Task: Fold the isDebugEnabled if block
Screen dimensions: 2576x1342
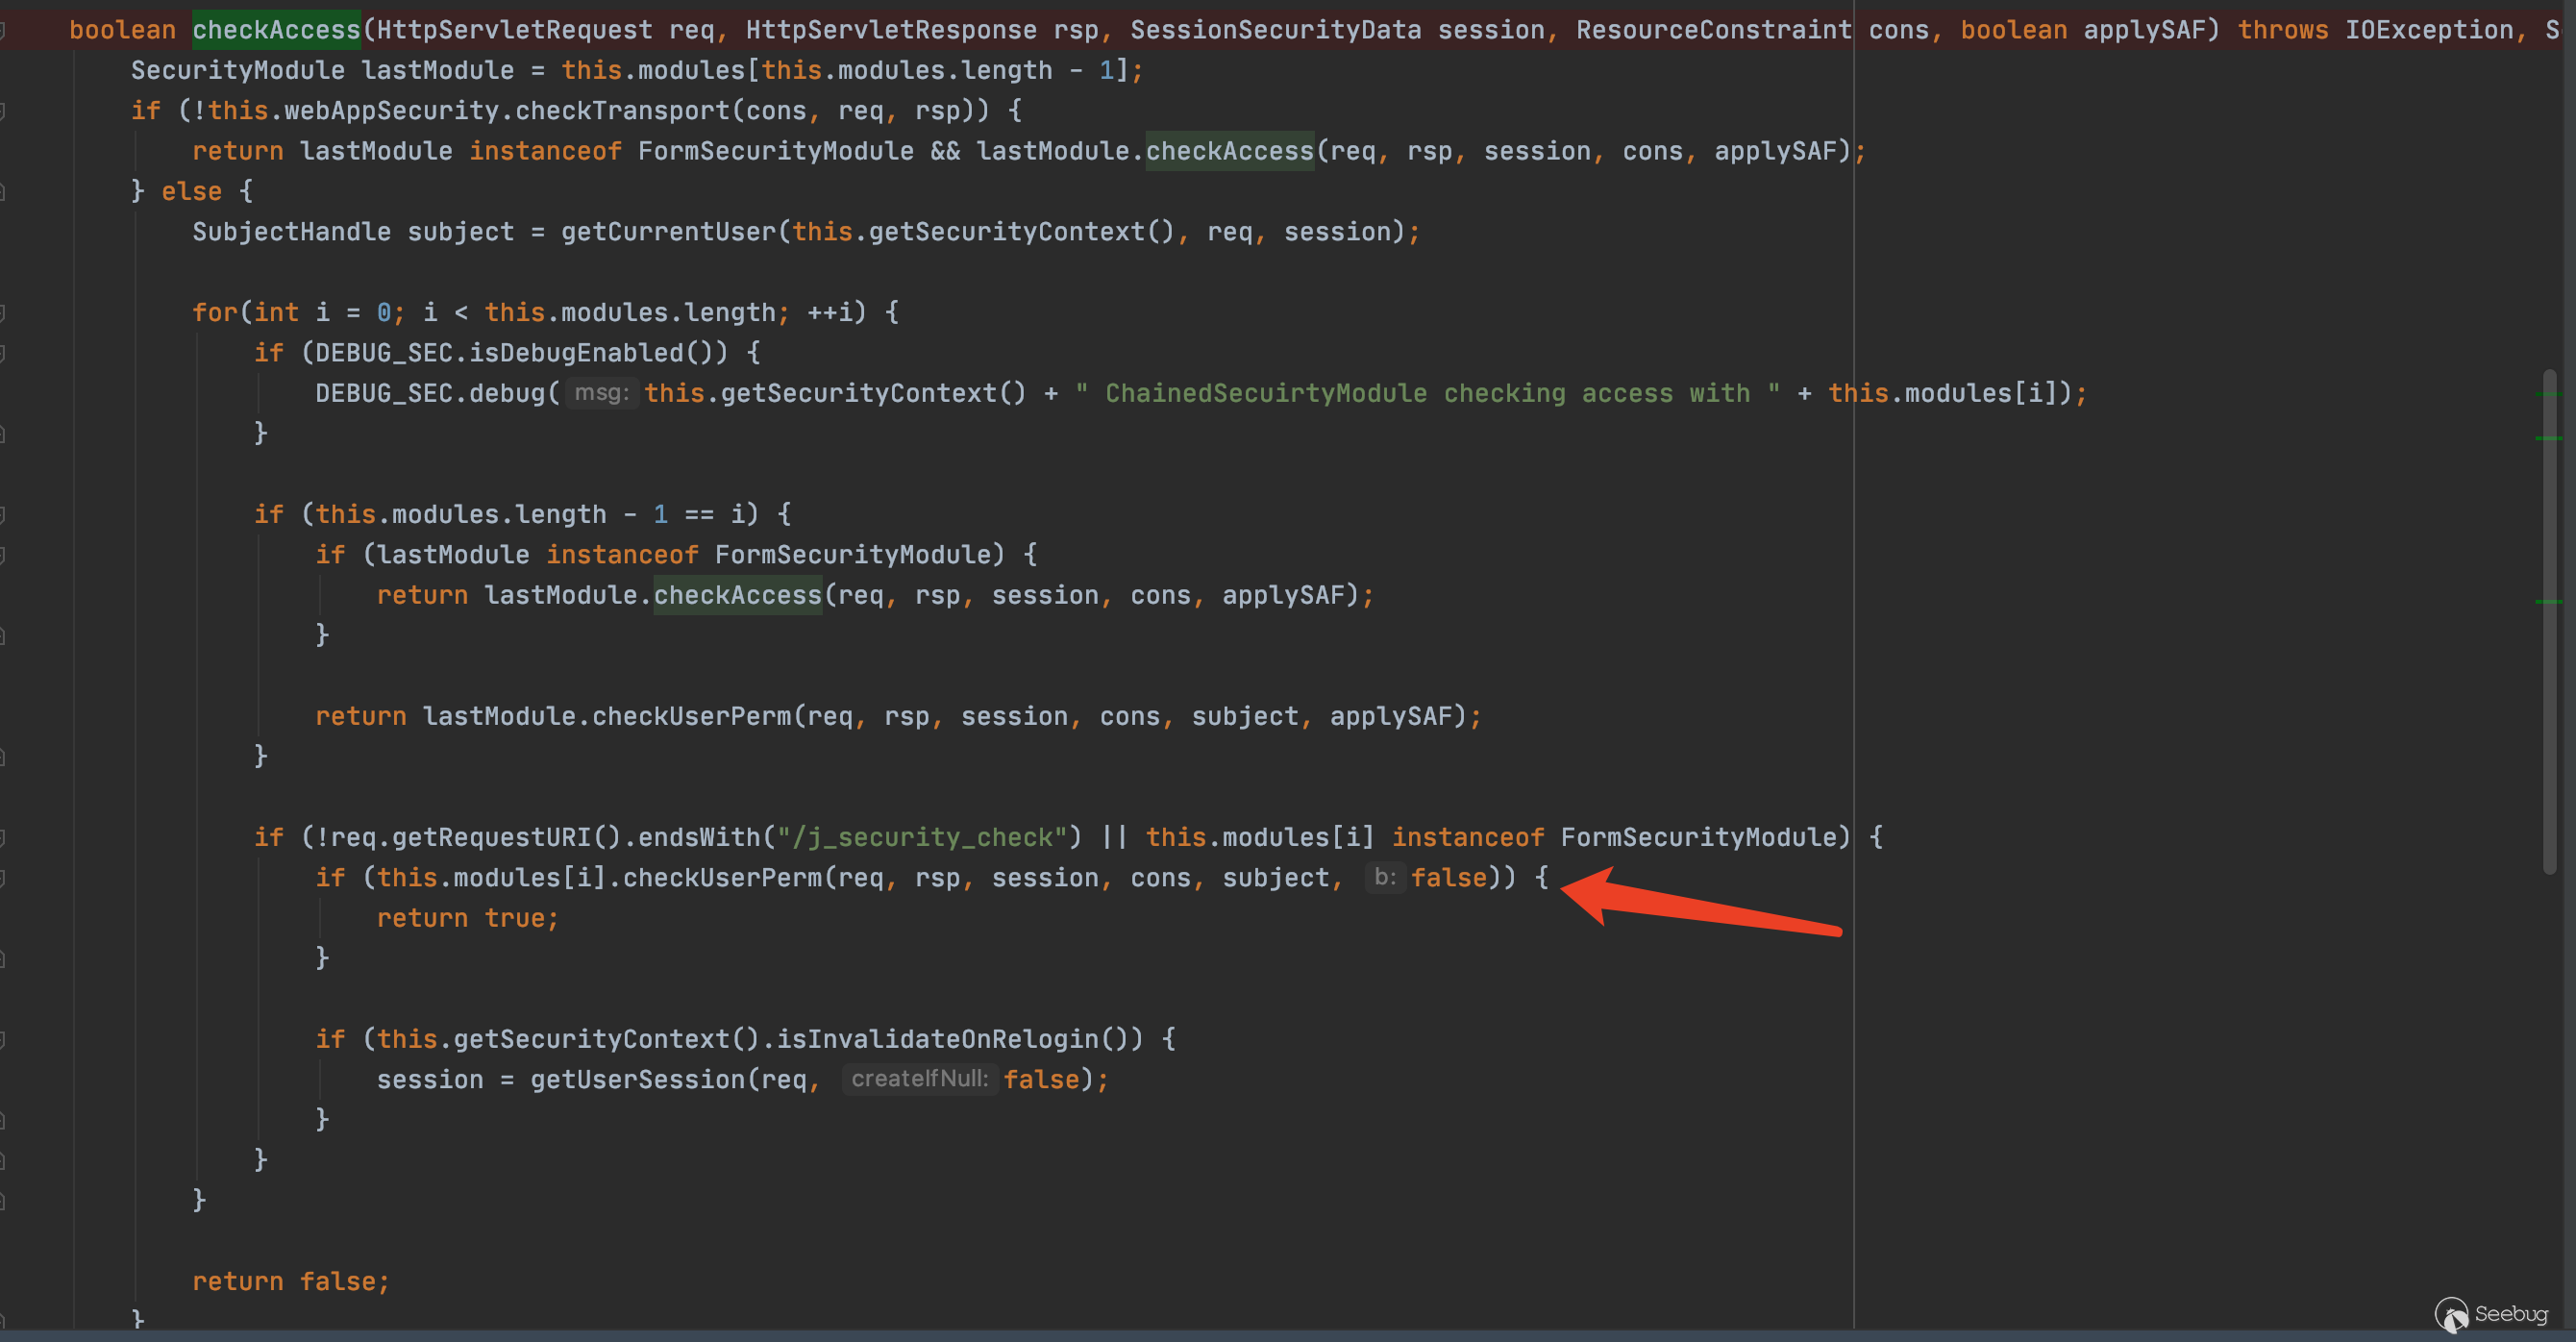Action: coord(3,353)
